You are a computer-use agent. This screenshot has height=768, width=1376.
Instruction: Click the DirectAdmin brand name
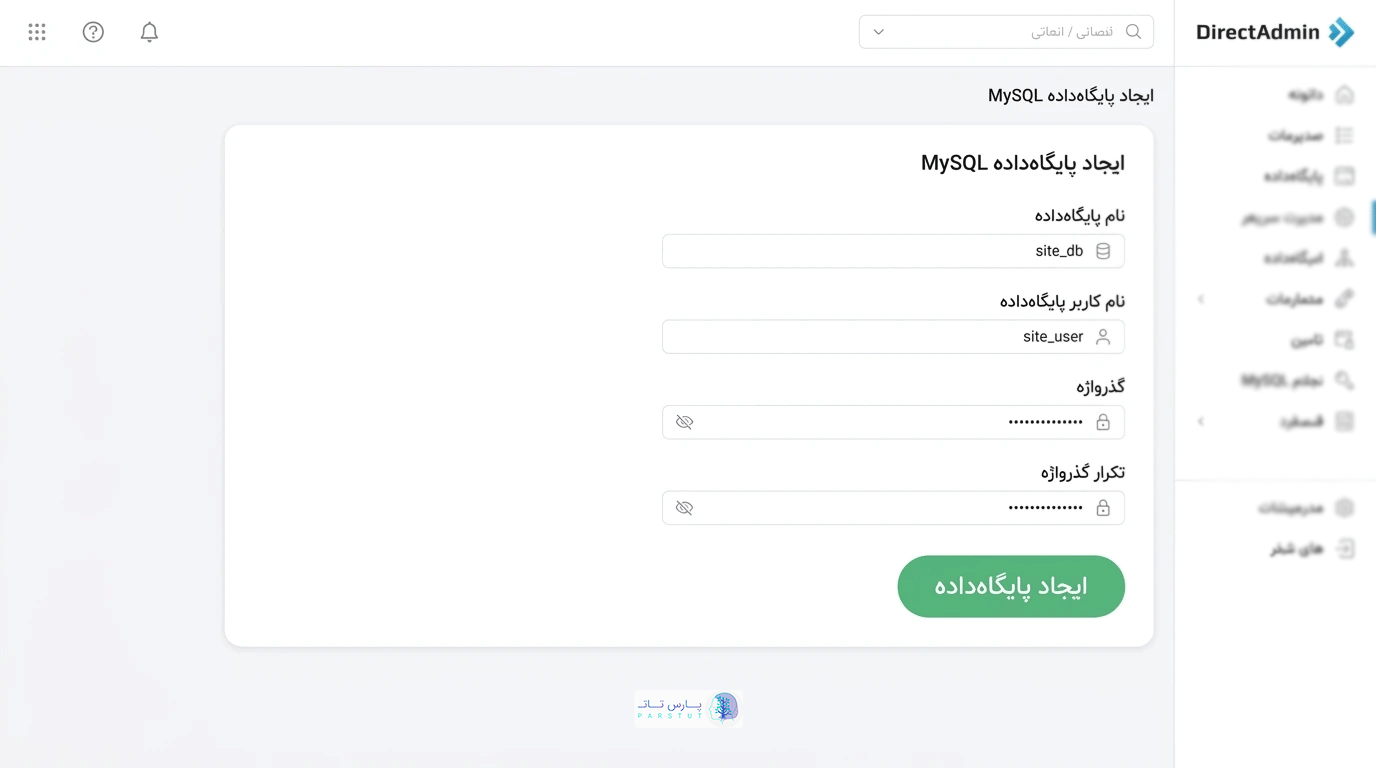coord(1258,32)
